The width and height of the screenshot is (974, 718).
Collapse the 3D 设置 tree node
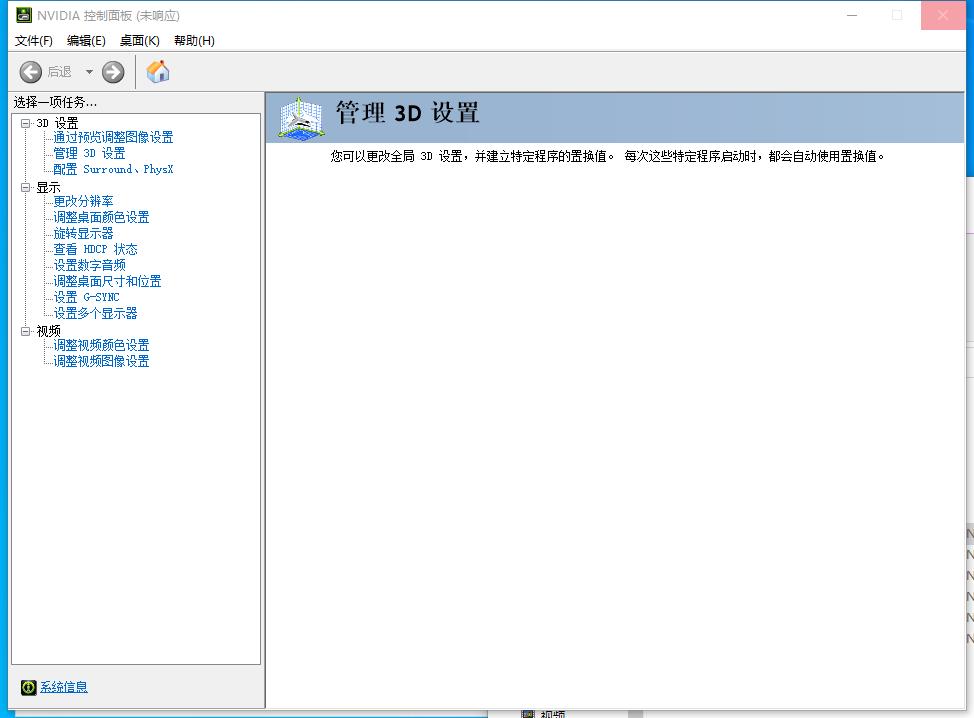pos(25,123)
